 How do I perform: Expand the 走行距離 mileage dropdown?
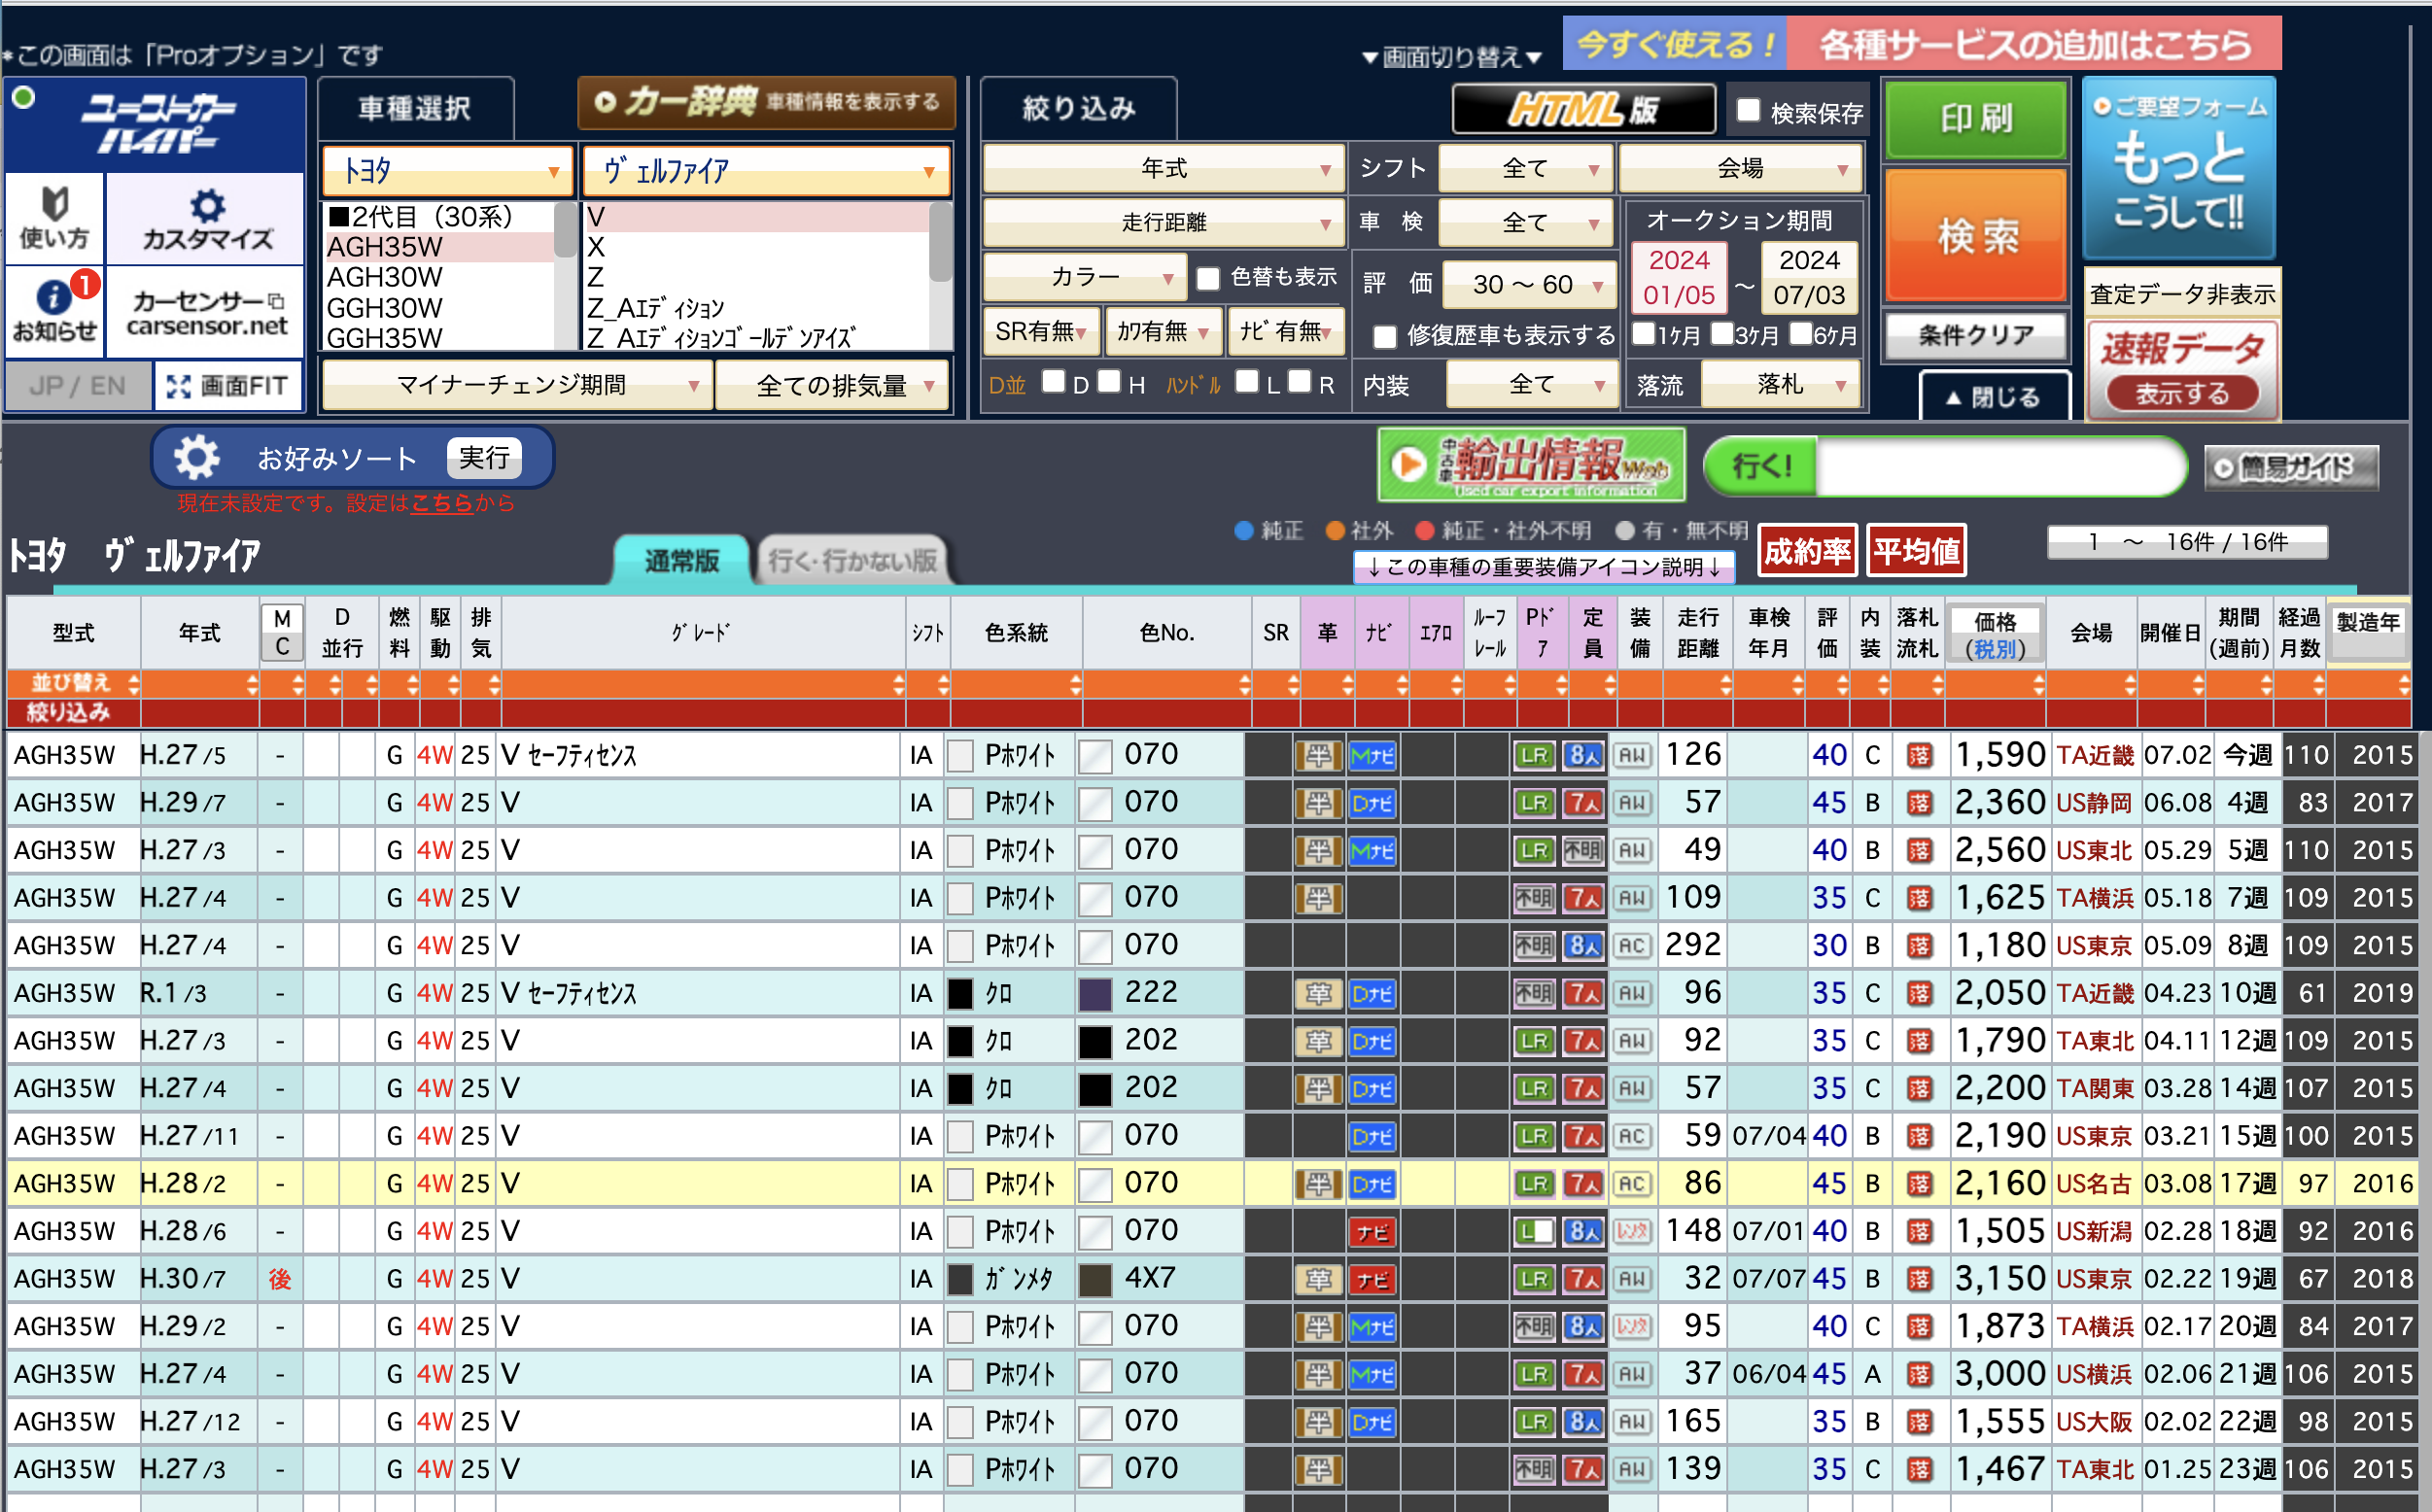(1163, 222)
